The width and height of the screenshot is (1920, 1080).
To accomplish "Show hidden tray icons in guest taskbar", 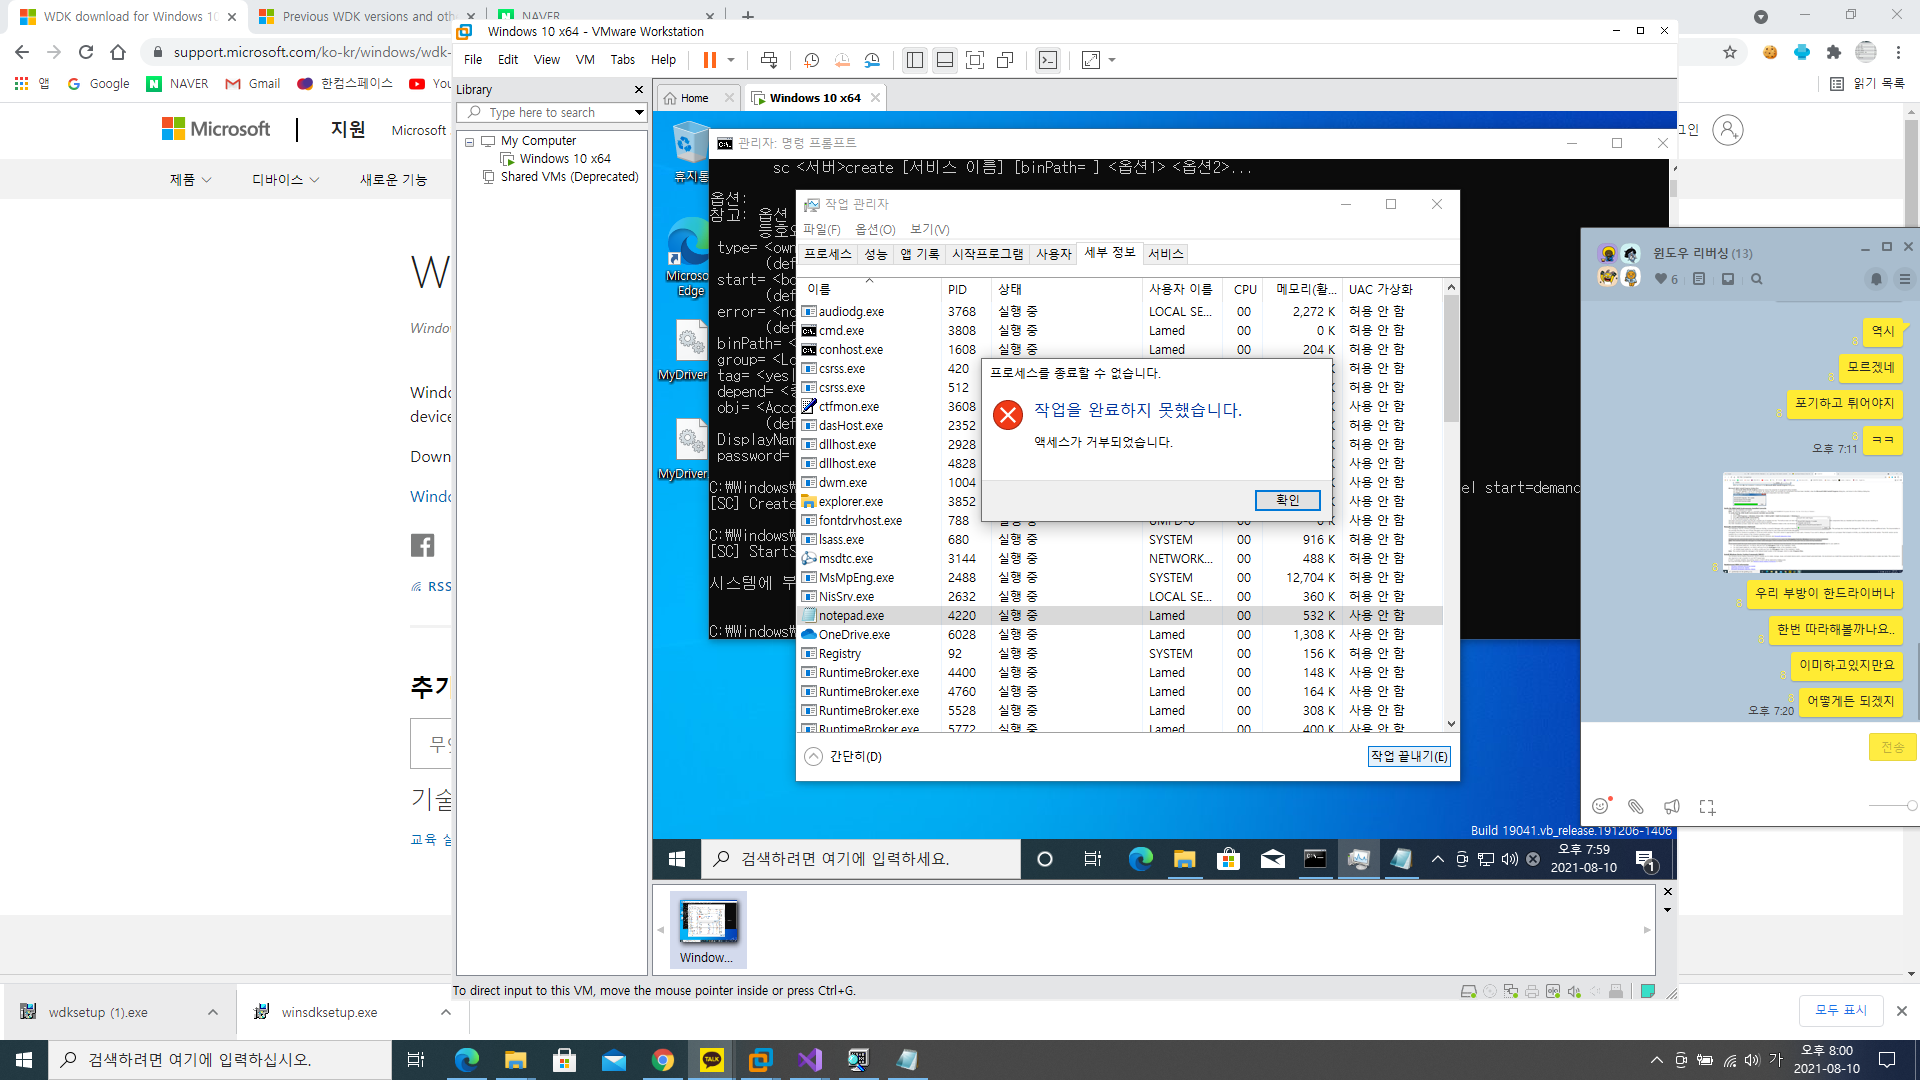I will click(x=1438, y=859).
